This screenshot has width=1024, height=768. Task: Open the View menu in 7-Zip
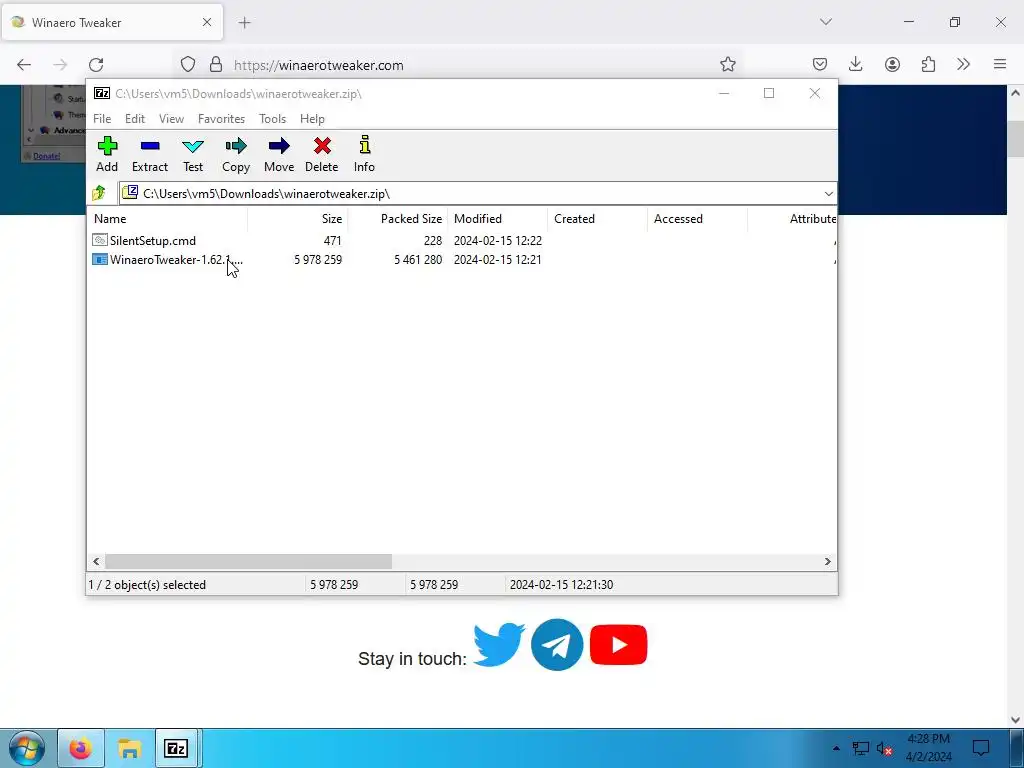(x=171, y=119)
